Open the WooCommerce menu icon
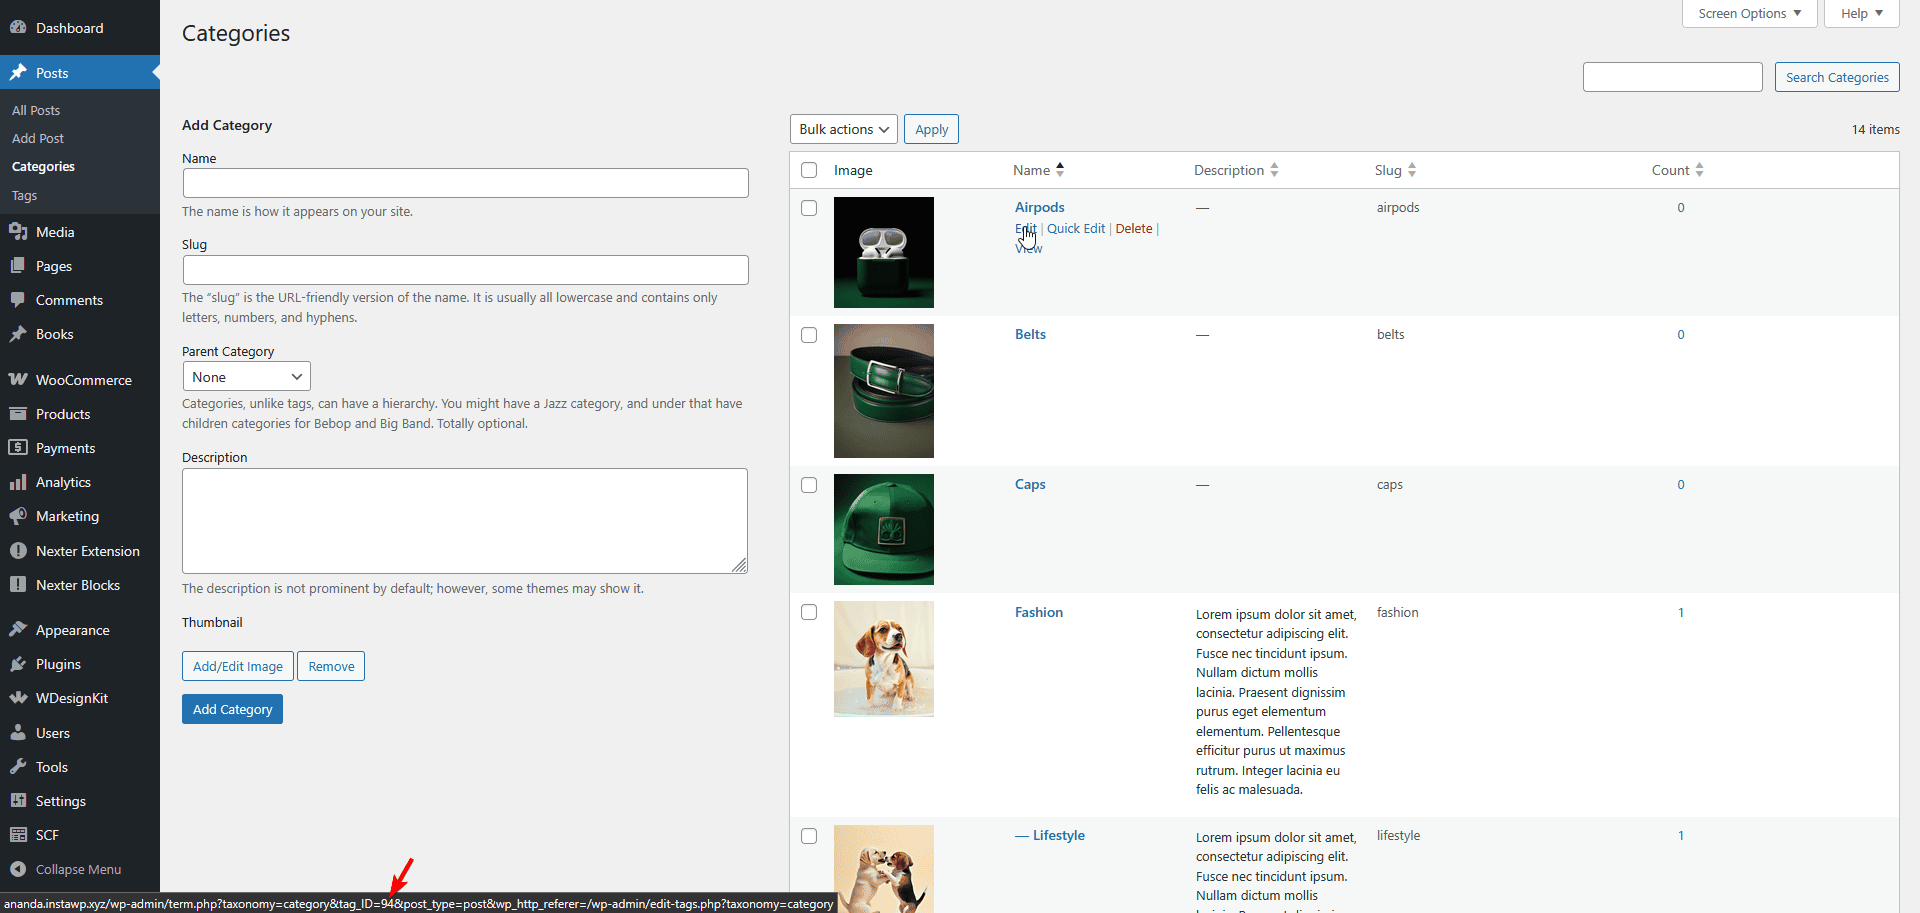Viewport: 1920px width, 913px height. coord(19,379)
